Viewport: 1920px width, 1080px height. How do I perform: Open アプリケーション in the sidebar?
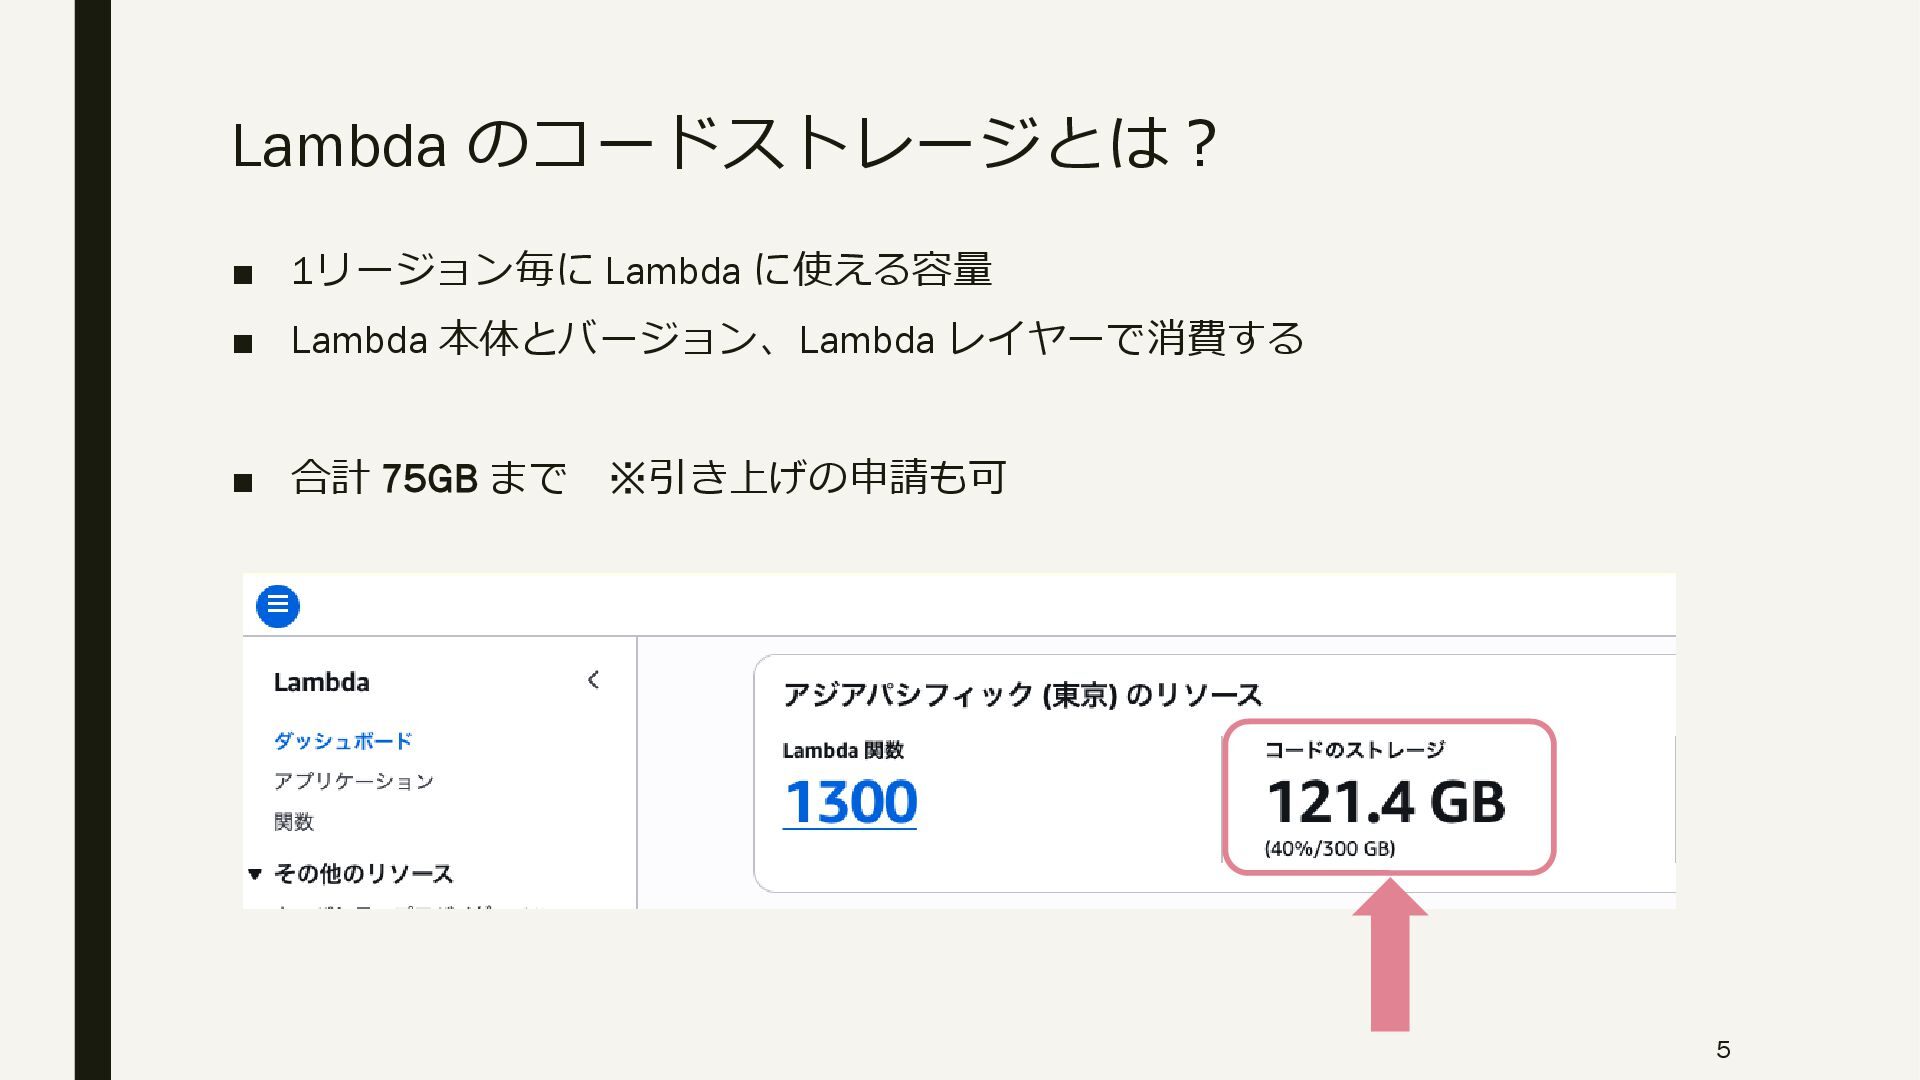(x=354, y=781)
